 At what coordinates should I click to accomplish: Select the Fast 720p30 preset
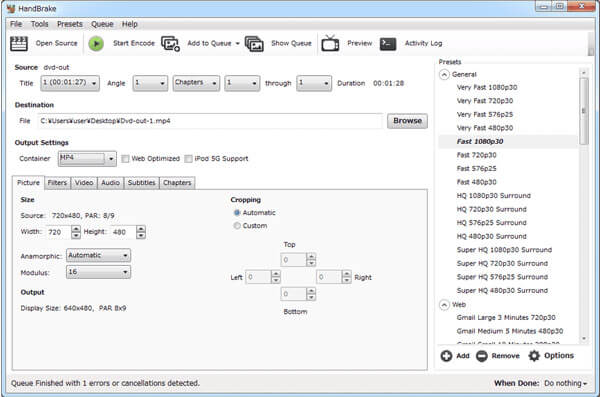pos(476,155)
